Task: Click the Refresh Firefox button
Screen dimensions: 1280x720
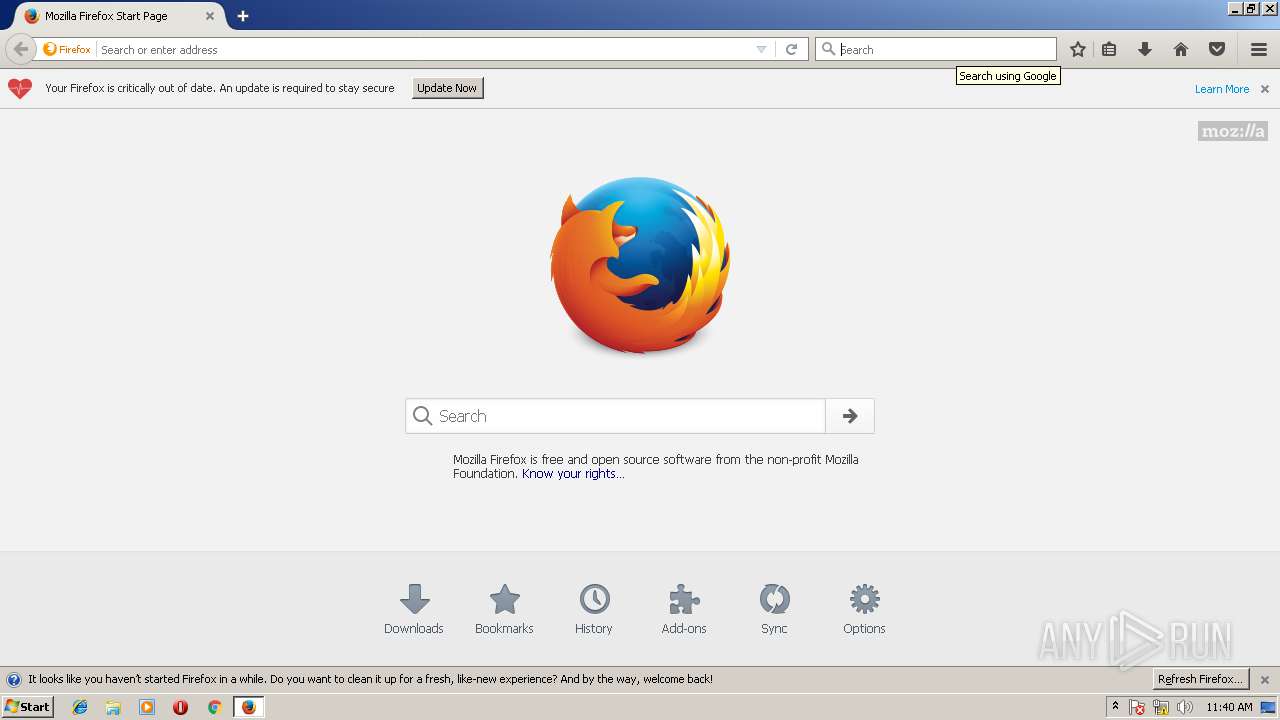Action: tap(1201, 679)
